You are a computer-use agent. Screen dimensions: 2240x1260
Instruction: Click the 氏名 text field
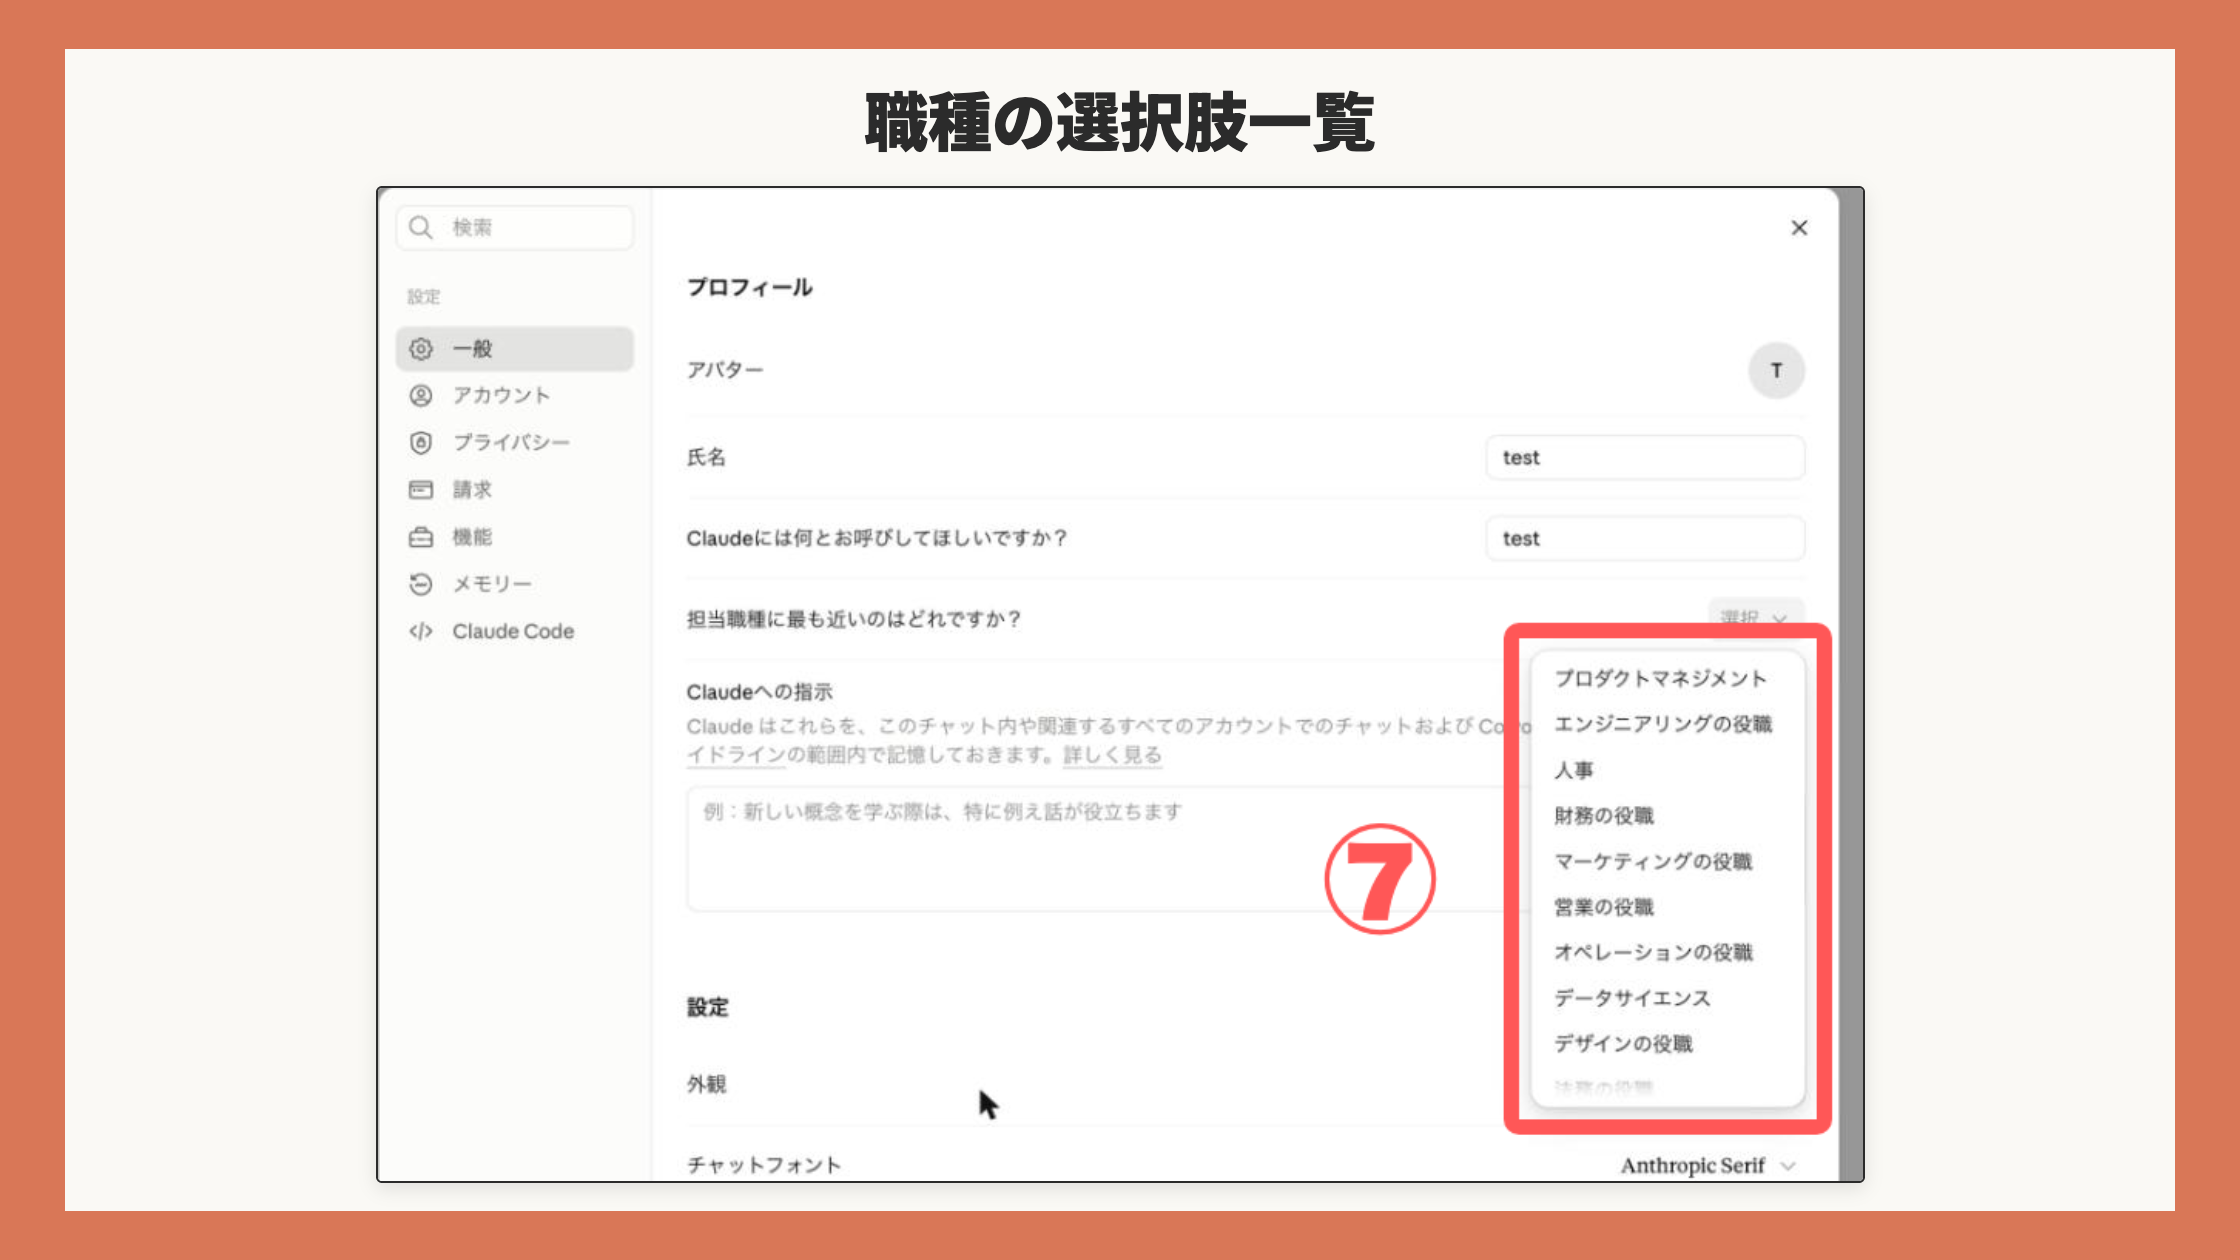point(1645,458)
